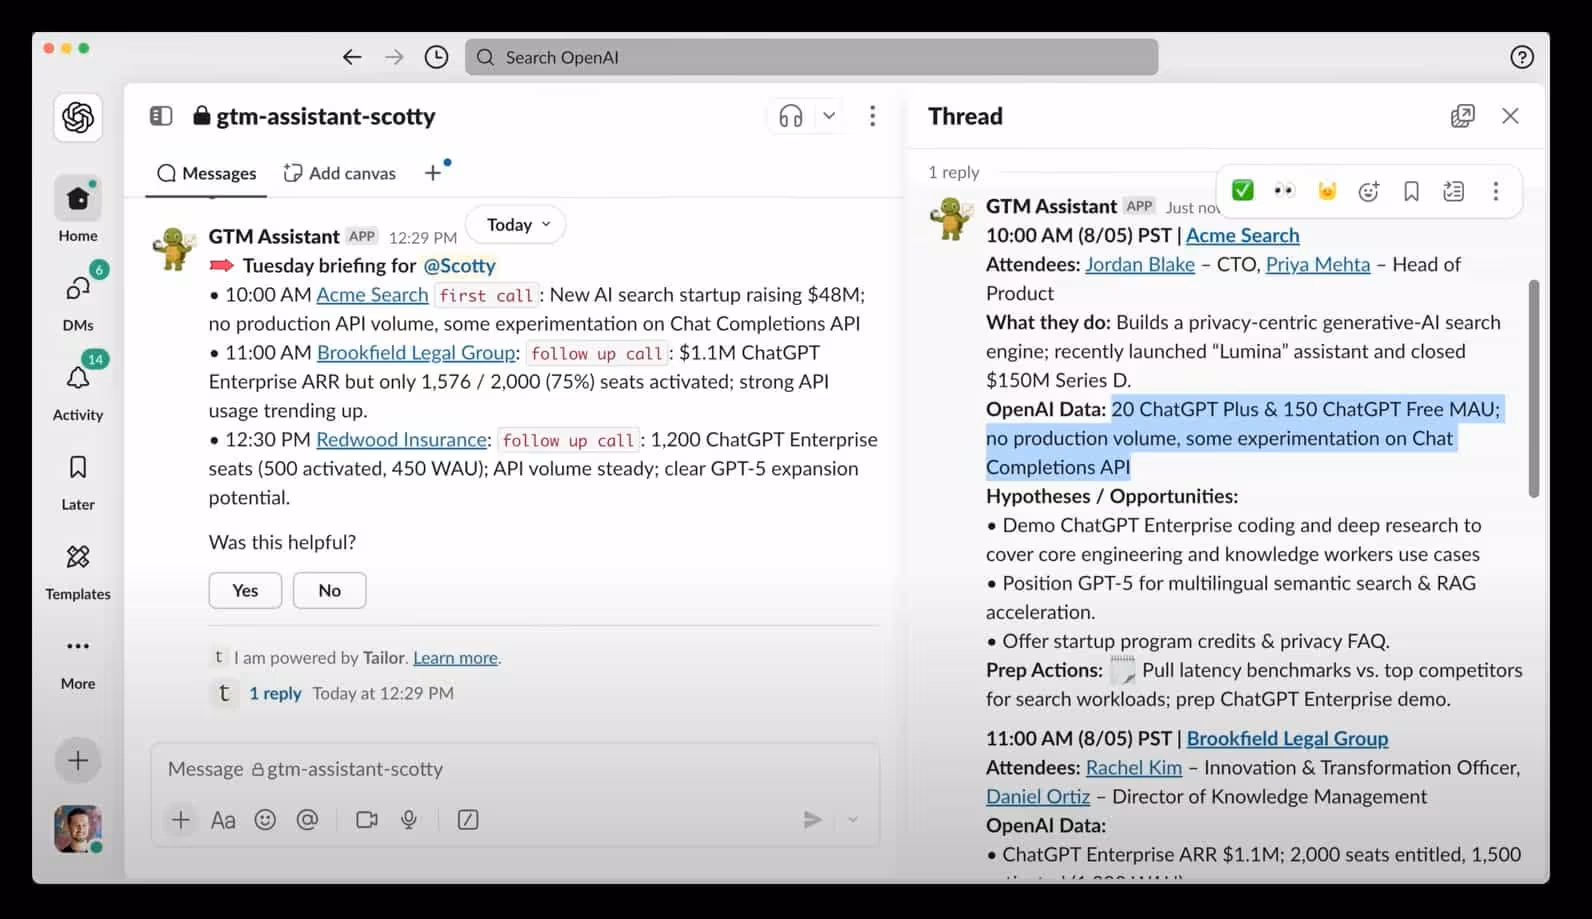1592x919 pixels.
Task: Answer No to Was this helpful
Action: coord(329,590)
